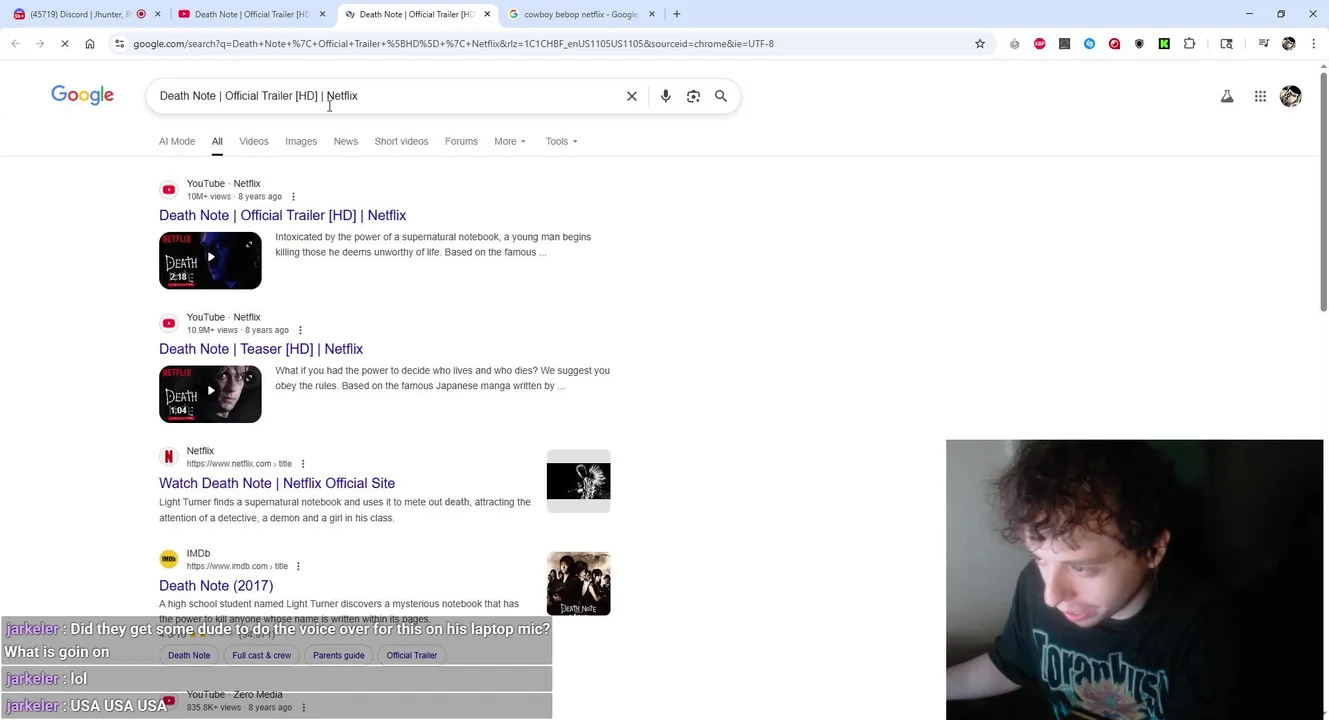1329x720 pixels.
Task: Open the Death Note (2017) IMDb link
Action: tap(216, 586)
